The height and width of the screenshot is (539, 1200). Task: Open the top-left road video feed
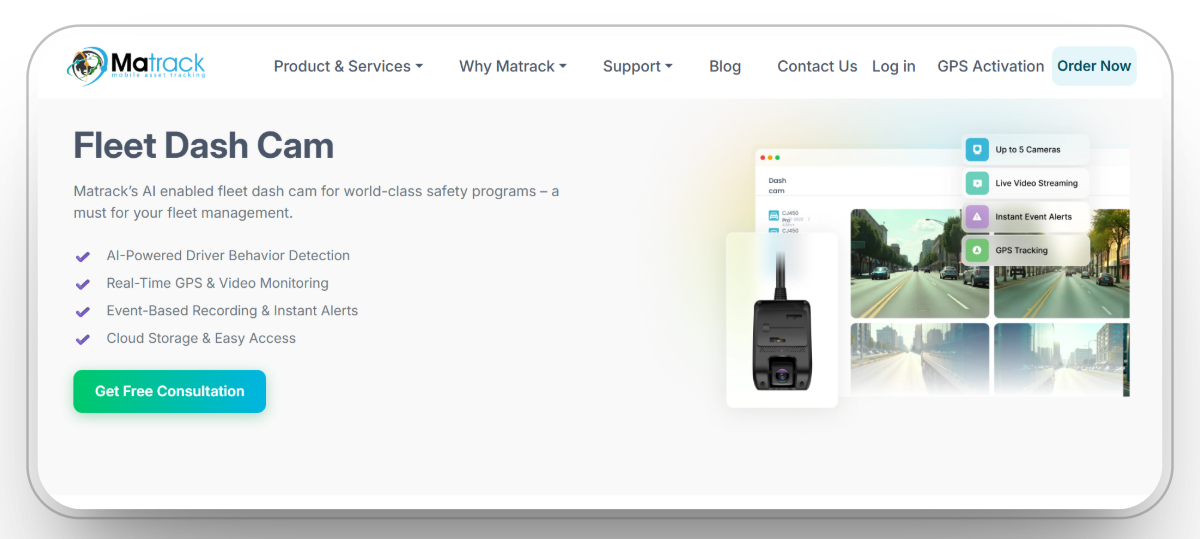pos(919,263)
